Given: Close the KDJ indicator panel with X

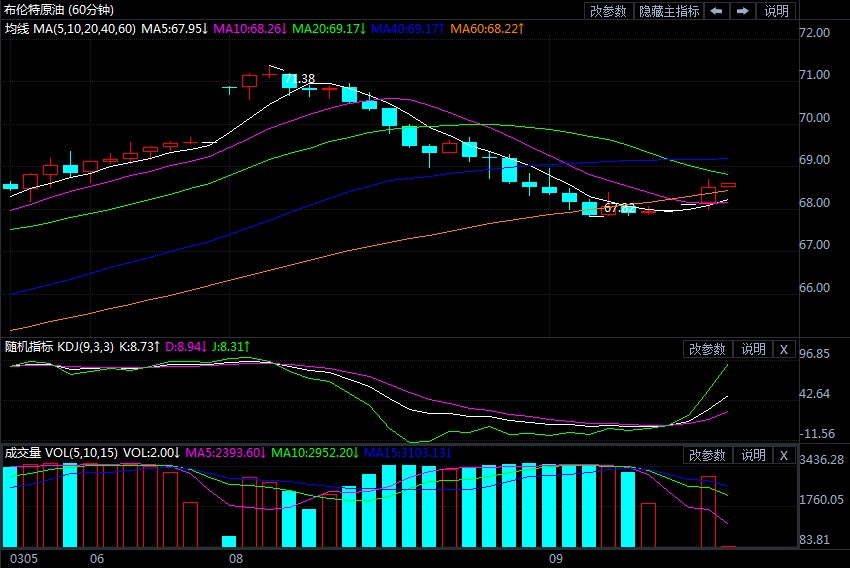Looking at the screenshot, I should (784, 349).
